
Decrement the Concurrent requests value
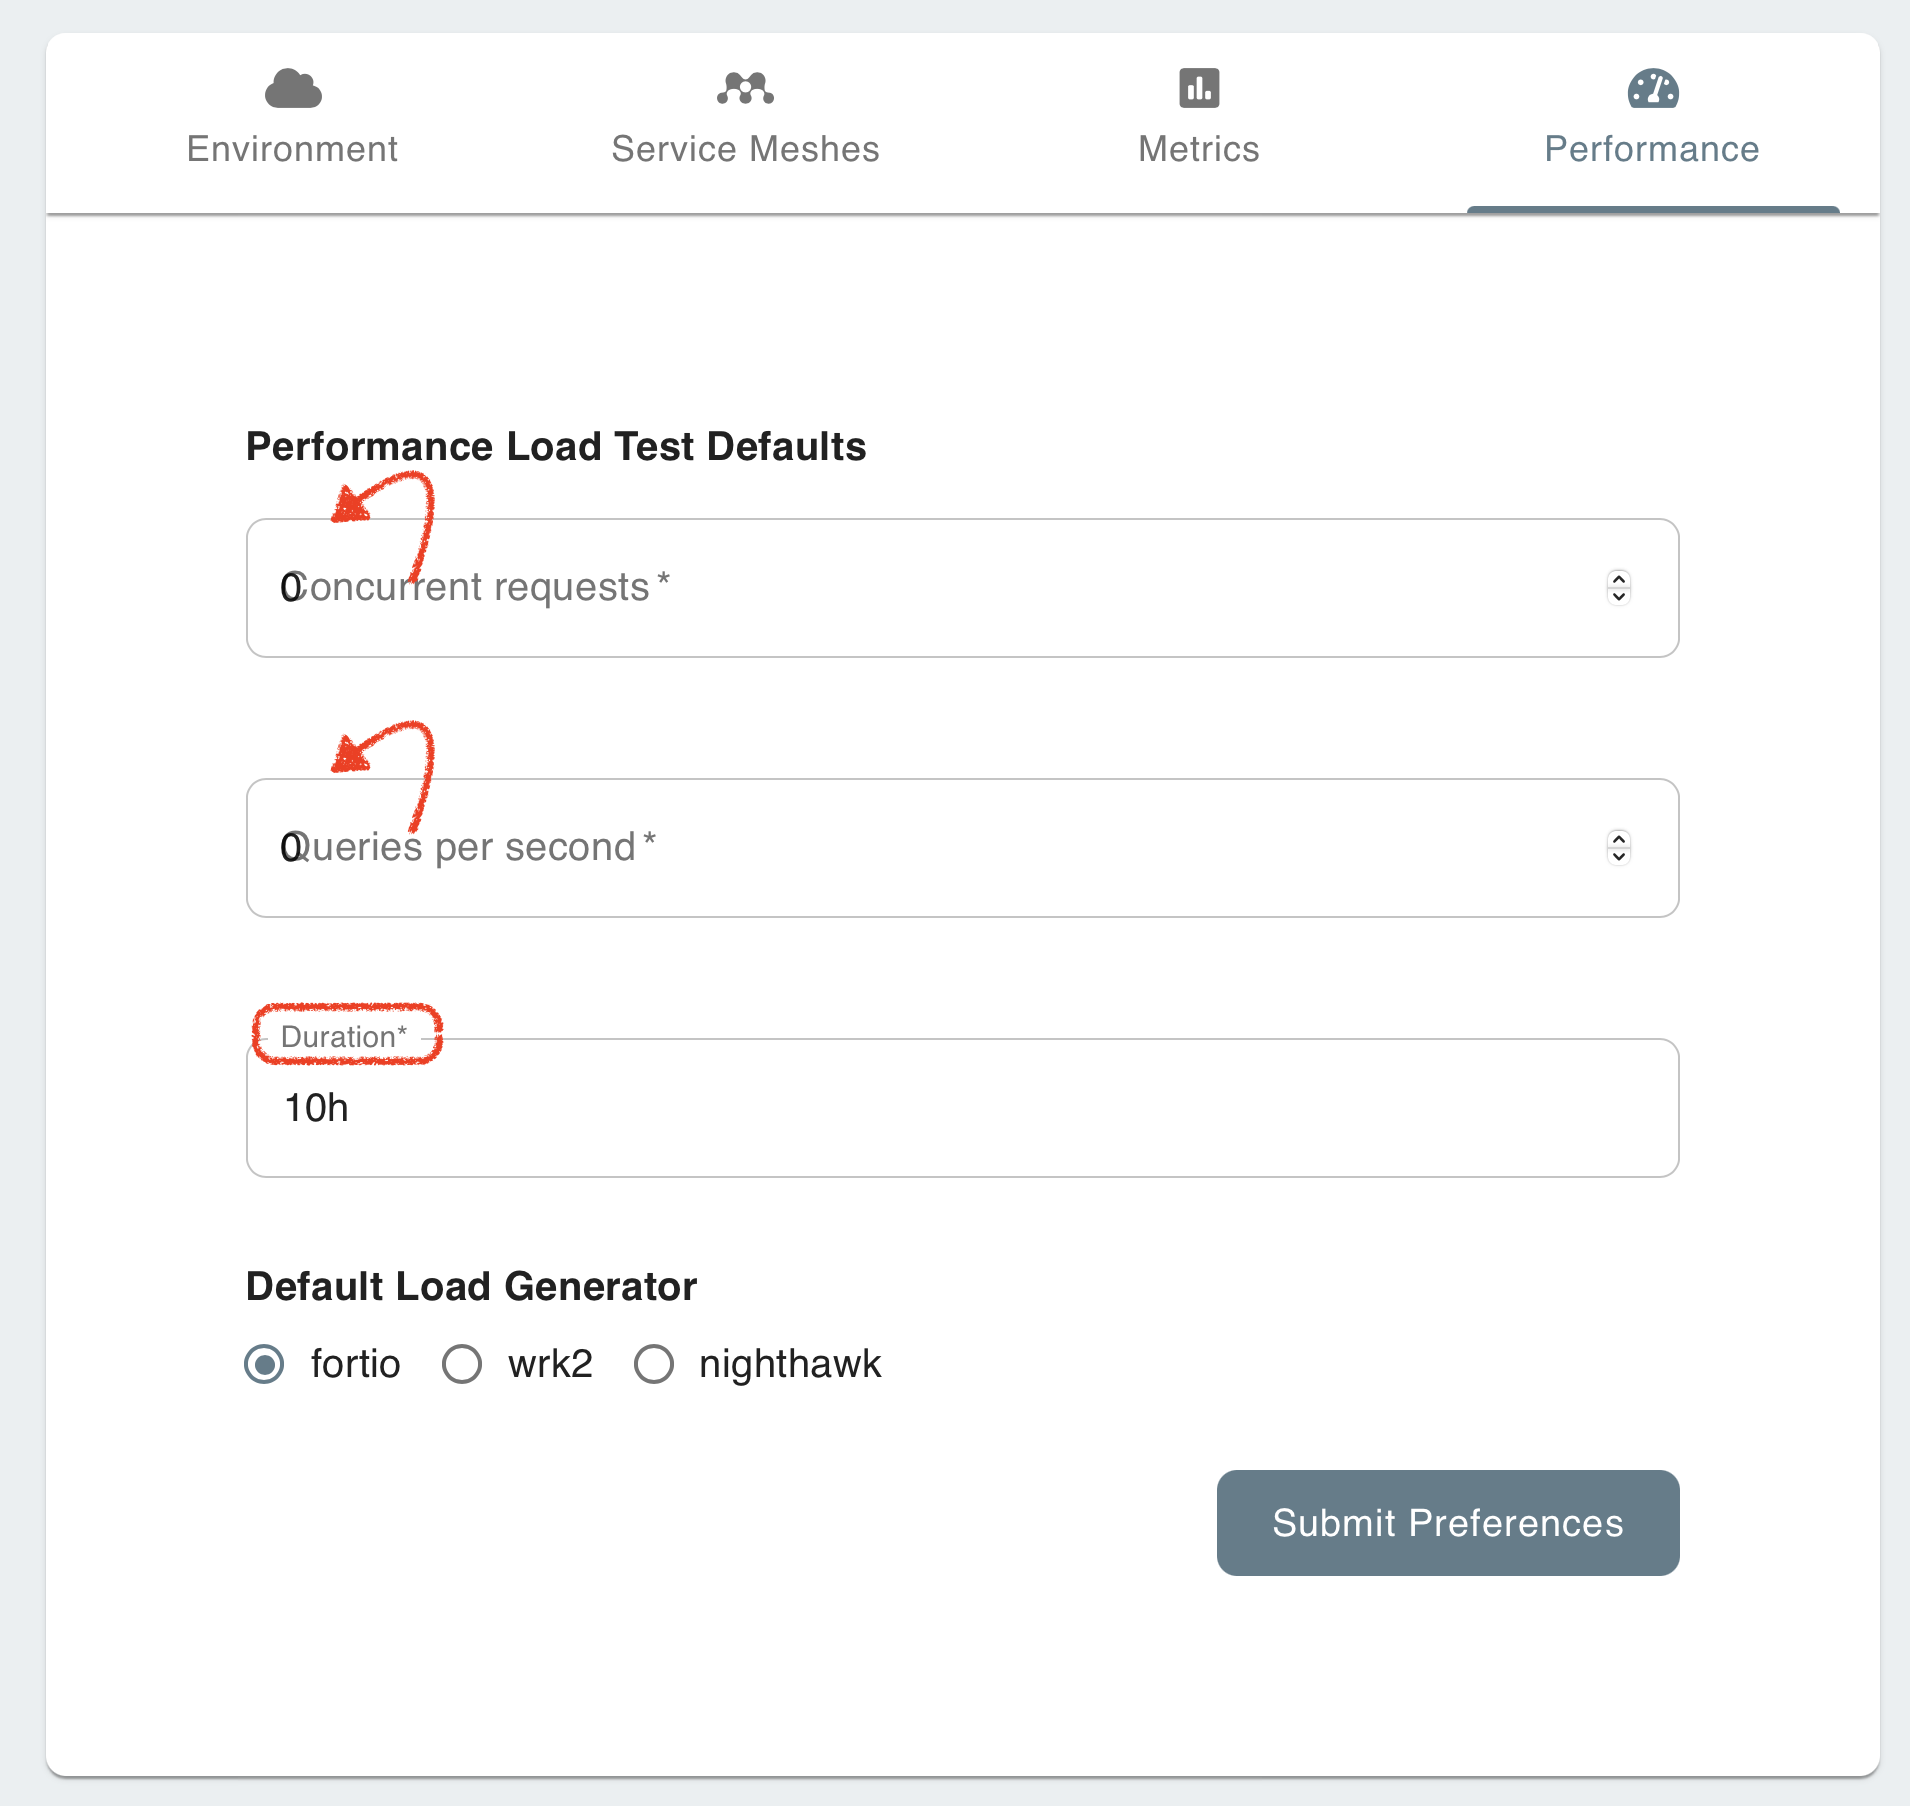(1620, 596)
